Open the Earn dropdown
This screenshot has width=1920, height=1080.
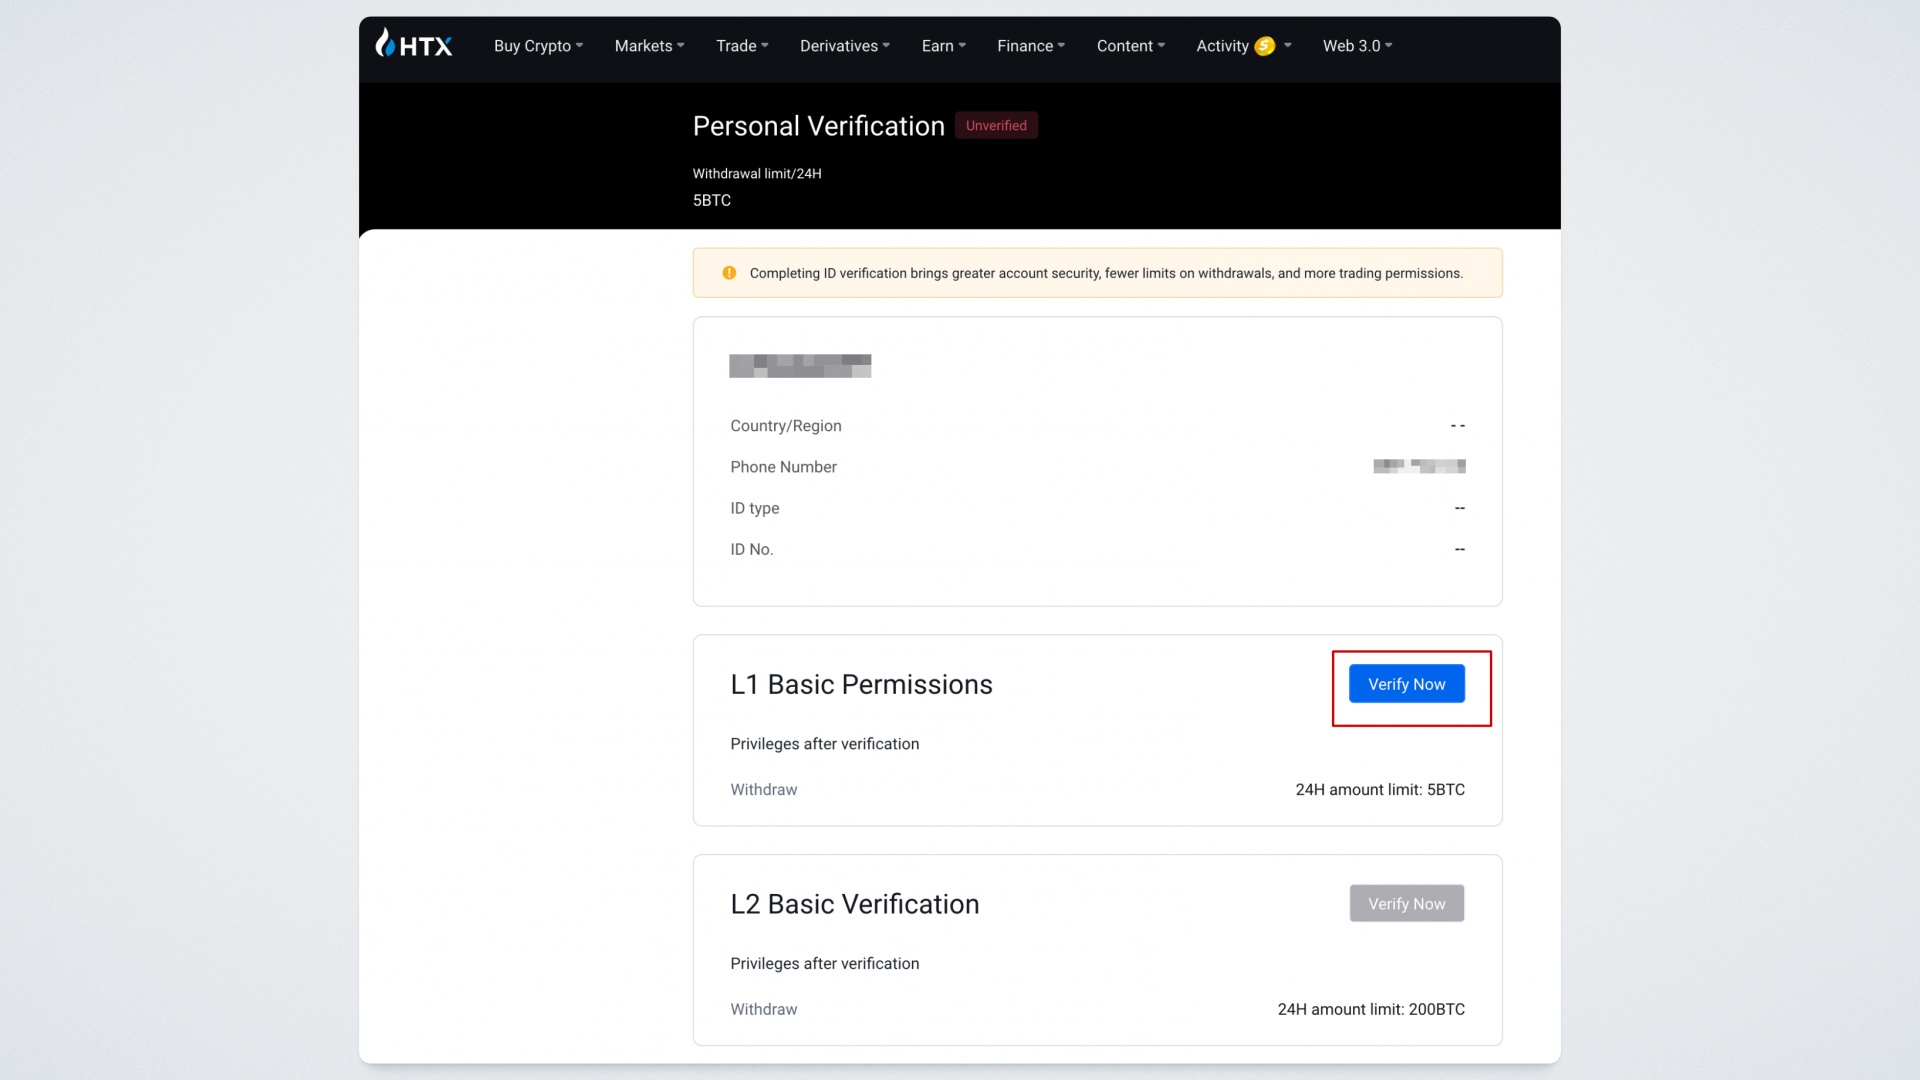(943, 46)
